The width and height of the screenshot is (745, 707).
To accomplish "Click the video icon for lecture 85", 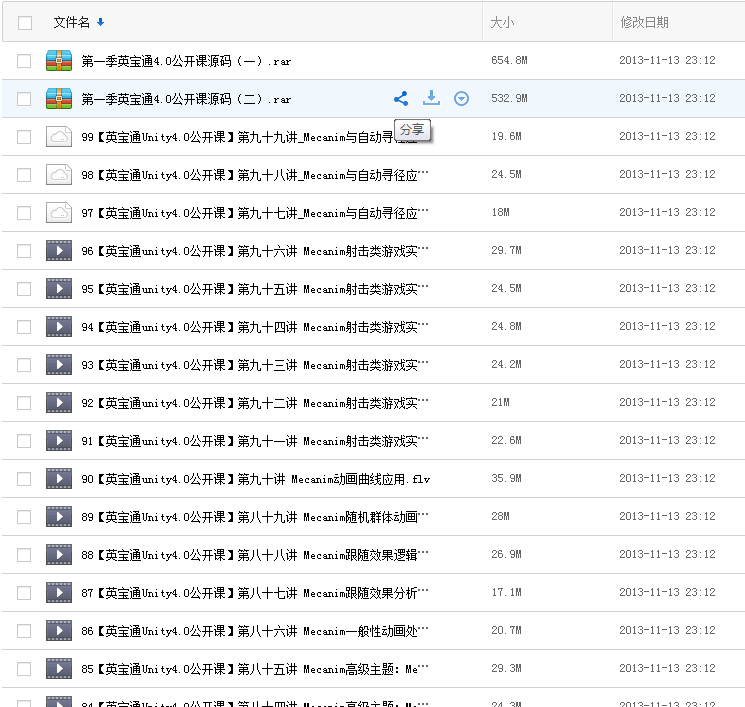I will pos(59,669).
